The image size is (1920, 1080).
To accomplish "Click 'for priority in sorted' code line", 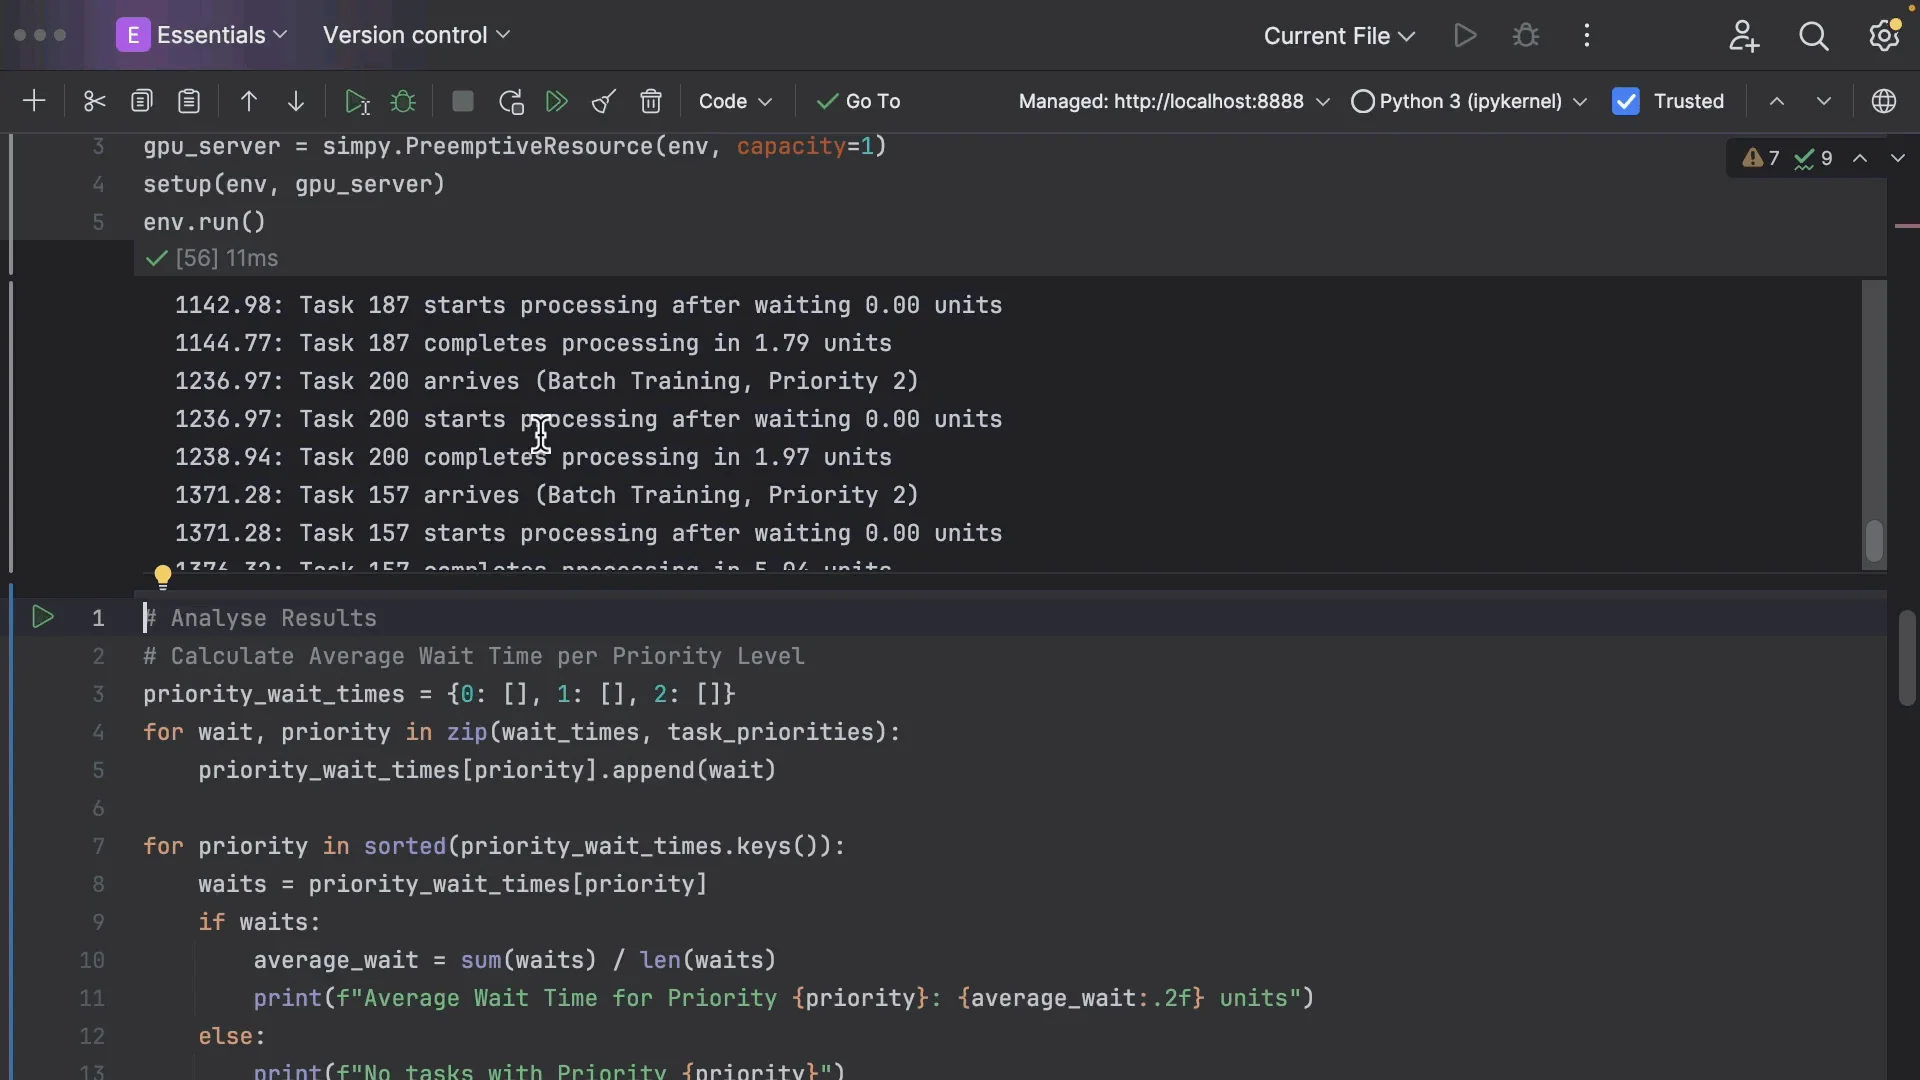I will click(x=494, y=846).
